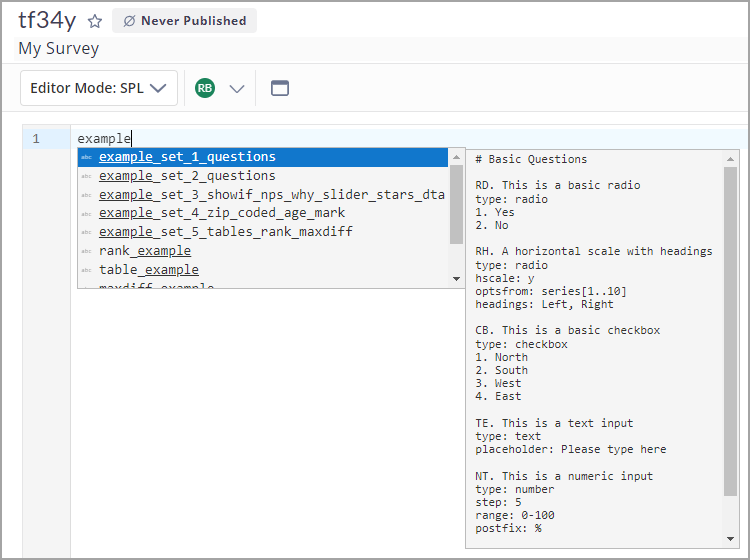Click 'RD. This is a basic radio' text
The height and width of the screenshot is (560, 750).
[558, 185]
